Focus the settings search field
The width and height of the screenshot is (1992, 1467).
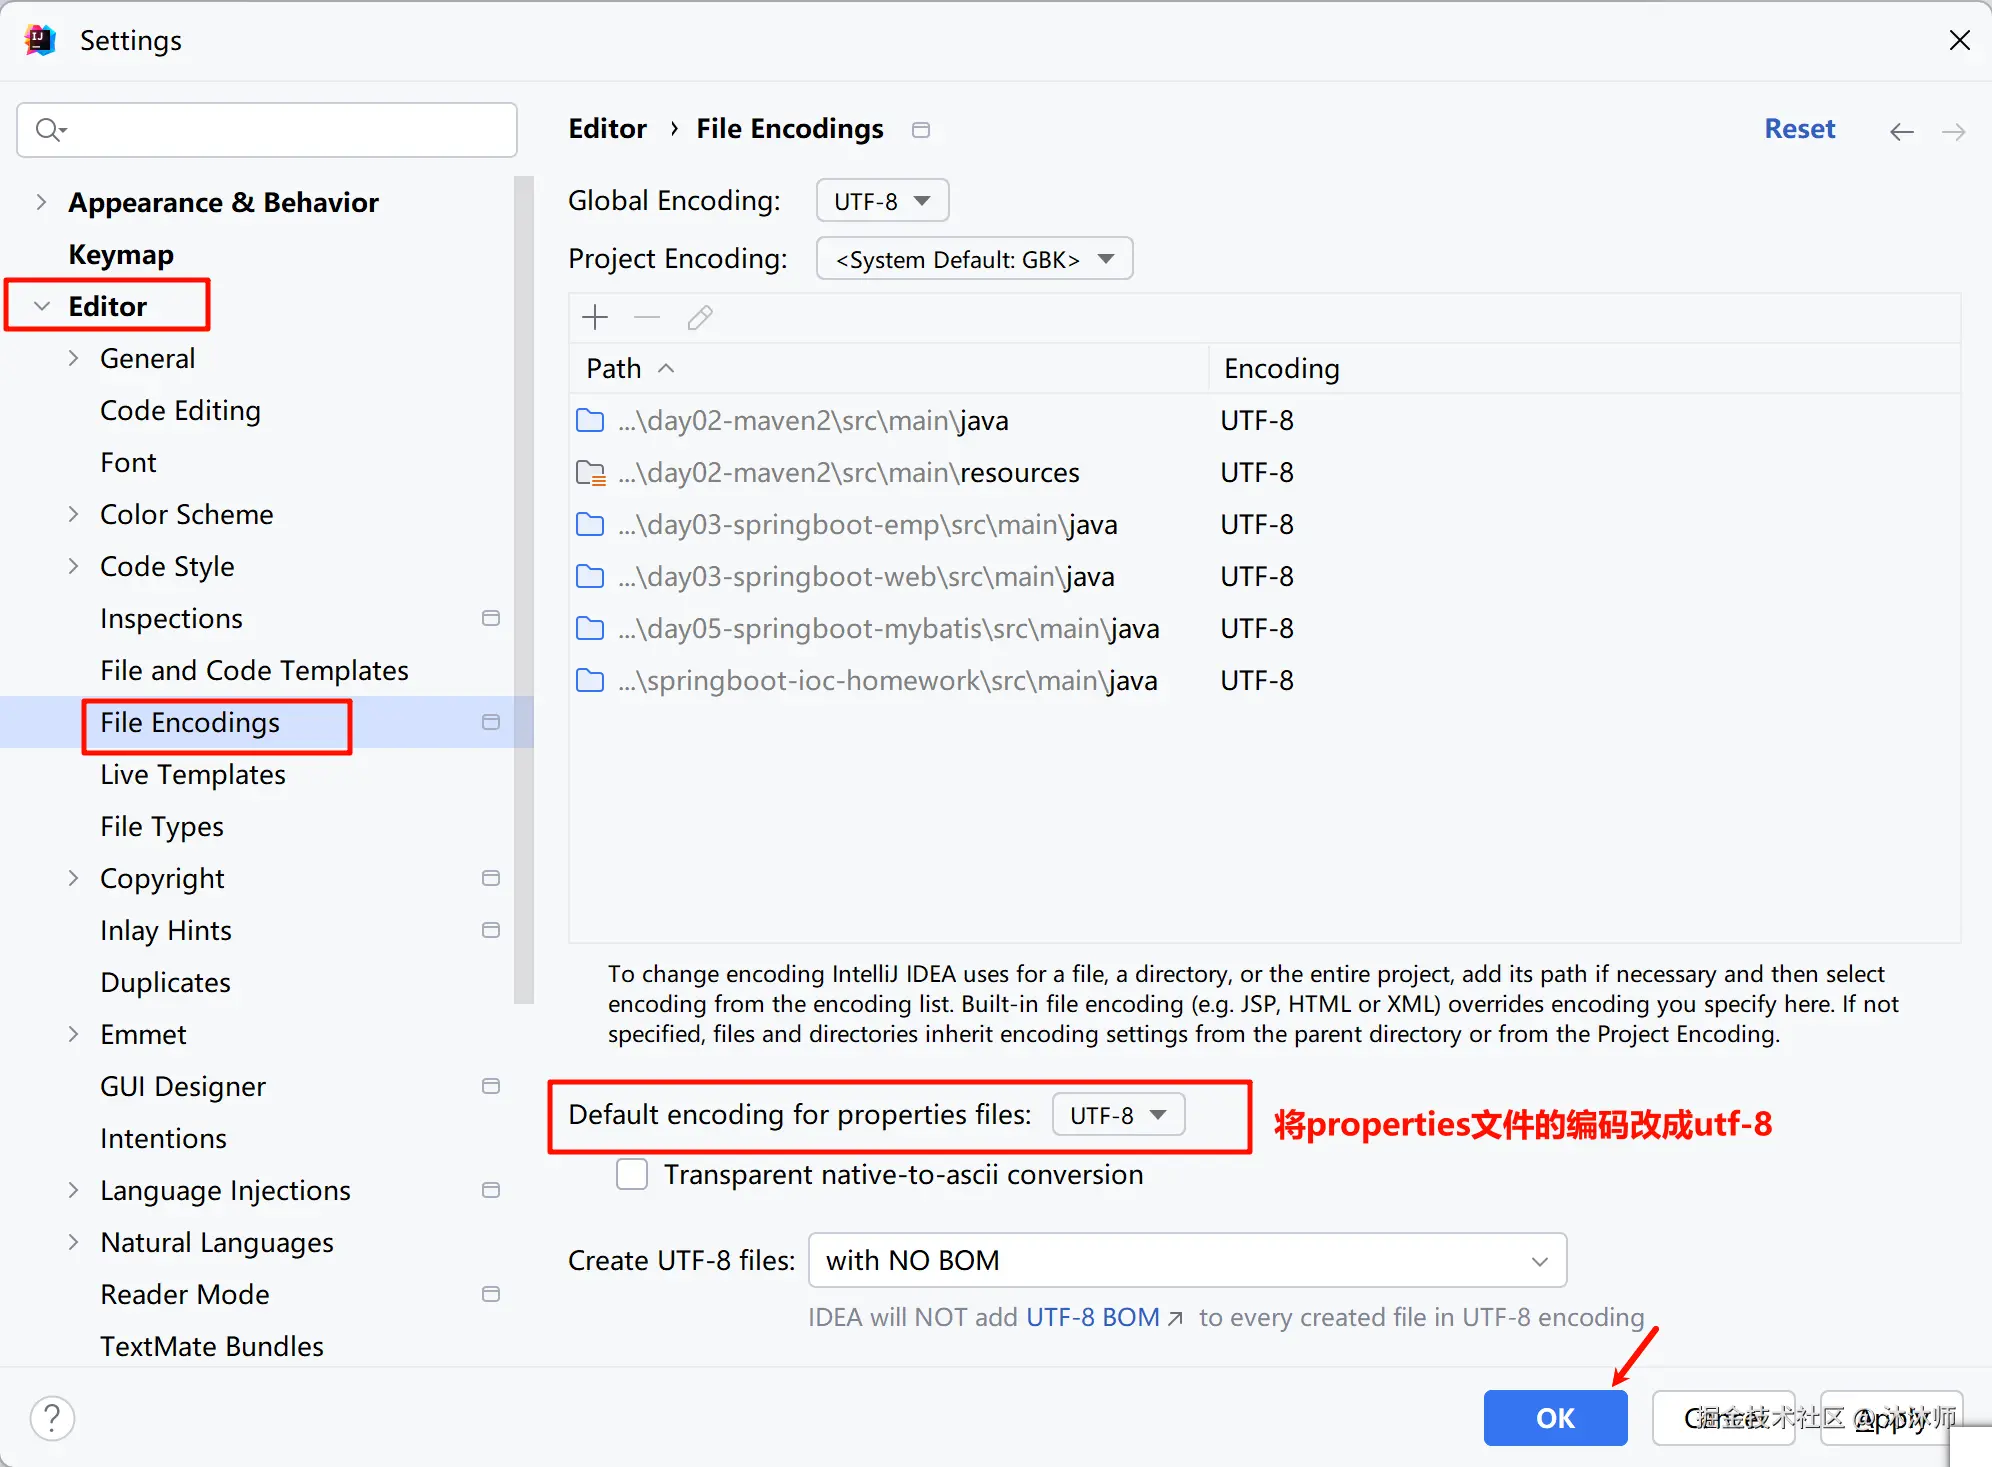click(x=267, y=130)
